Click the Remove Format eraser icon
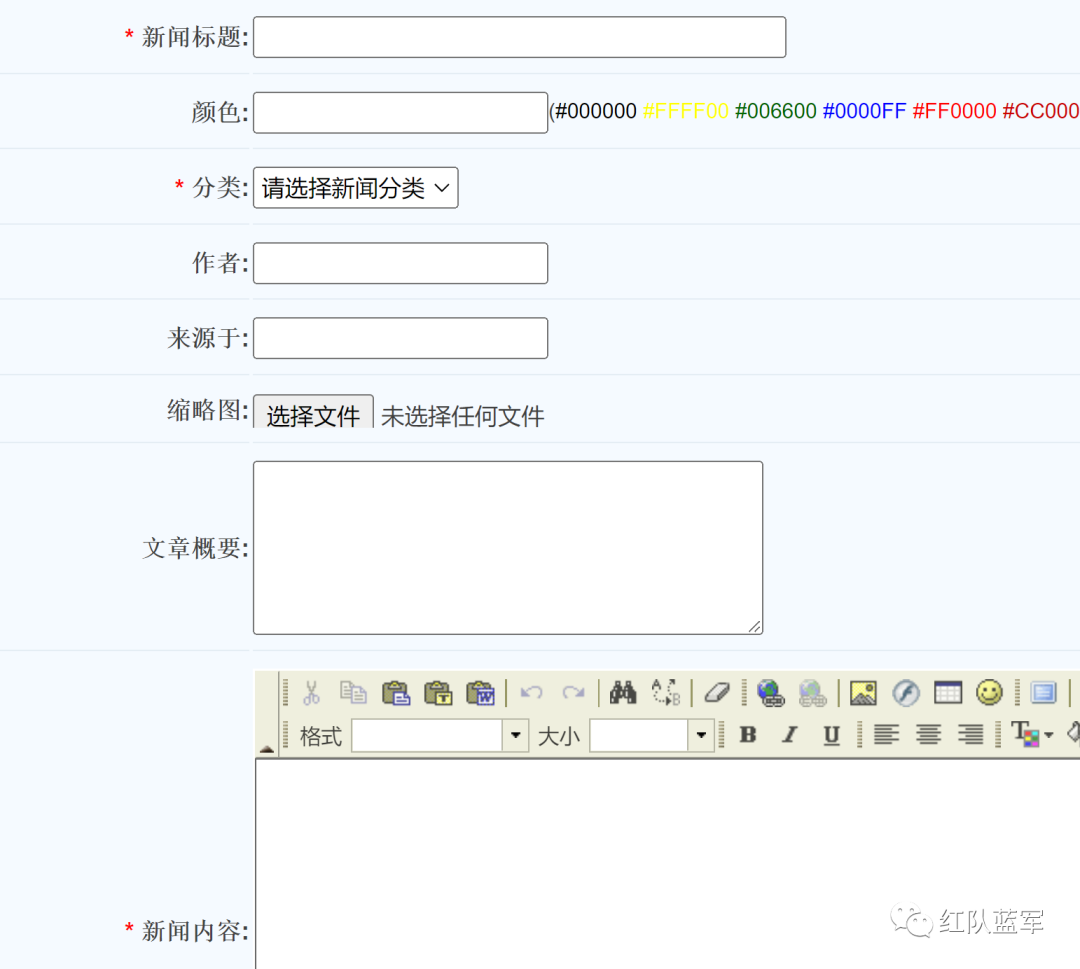Image resolution: width=1080 pixels, height=969 pixels. (x=716, y=692)
